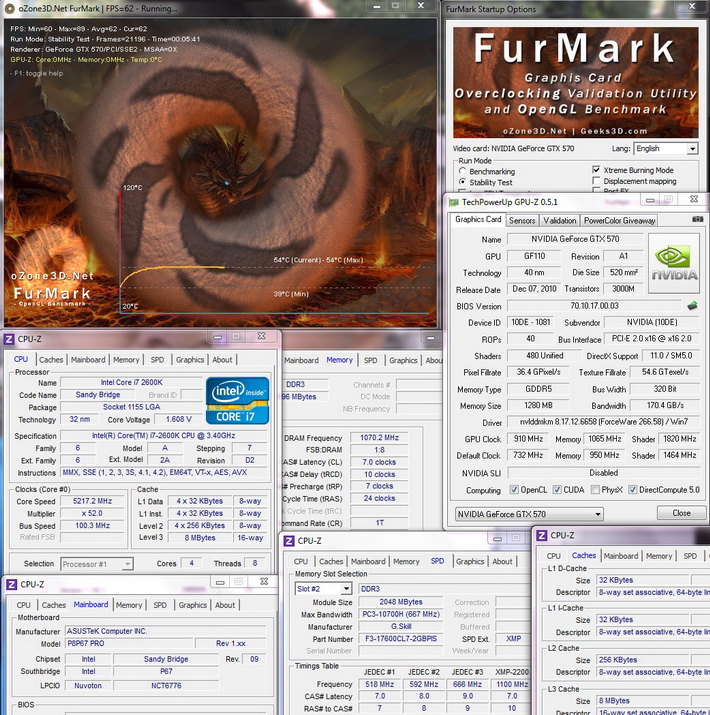Viewport: 710px width, 715px height.
Task: Toggle the DirectCompute 5.0 checkbox
Action: 632,489
